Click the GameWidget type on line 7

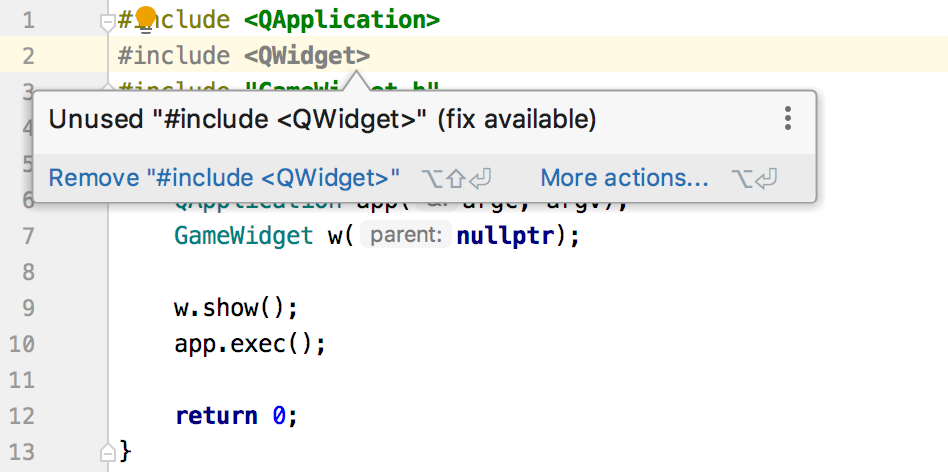tap(244, 235)
